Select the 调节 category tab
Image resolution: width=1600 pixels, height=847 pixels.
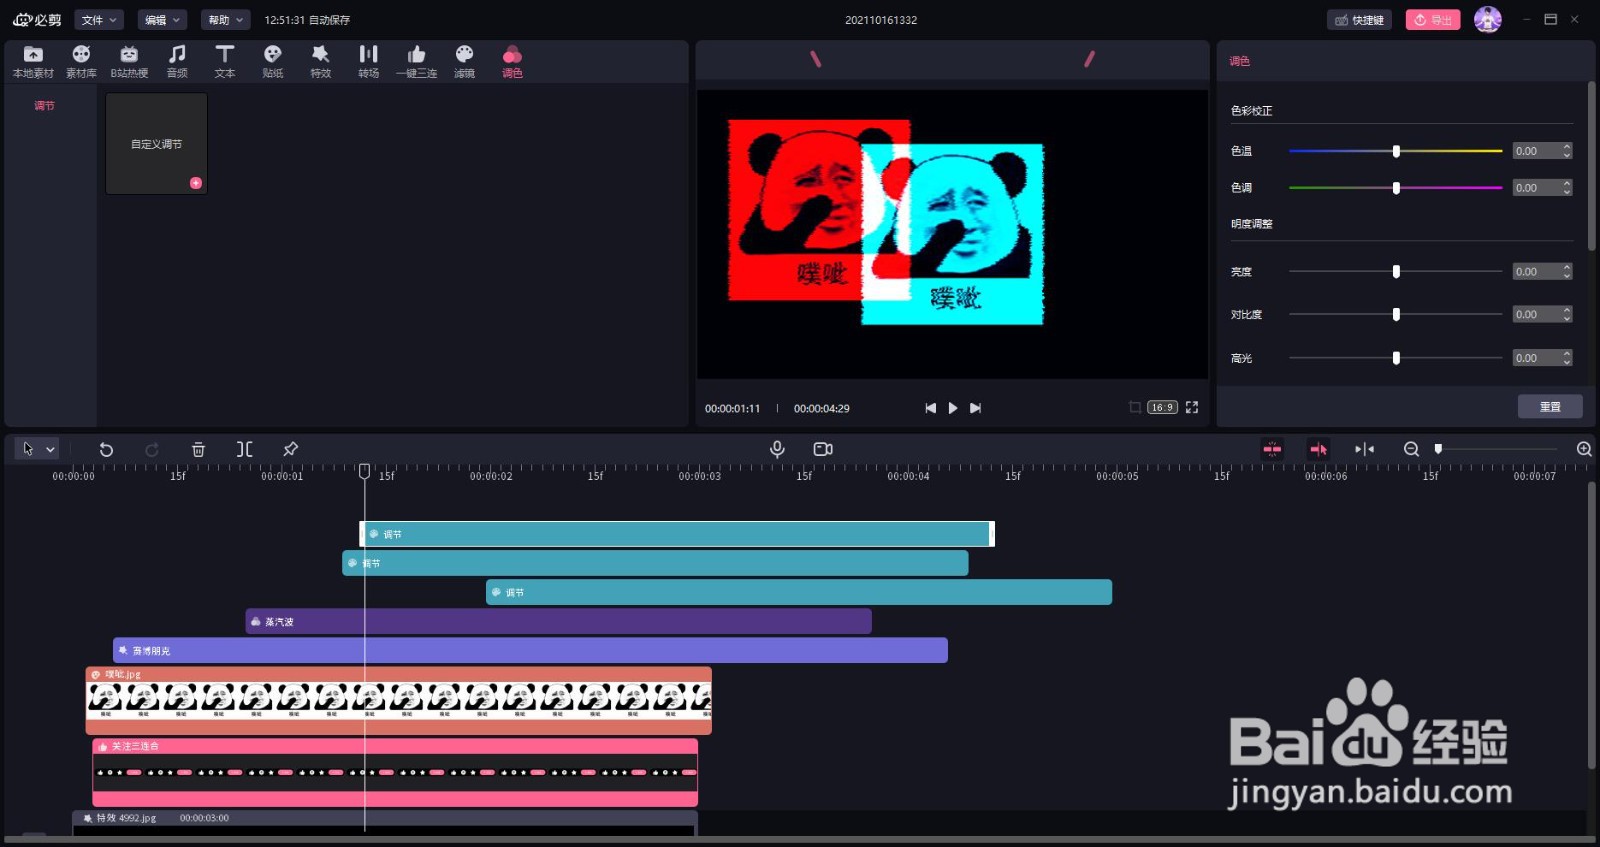pyautogui.click(x=44, y=105)
